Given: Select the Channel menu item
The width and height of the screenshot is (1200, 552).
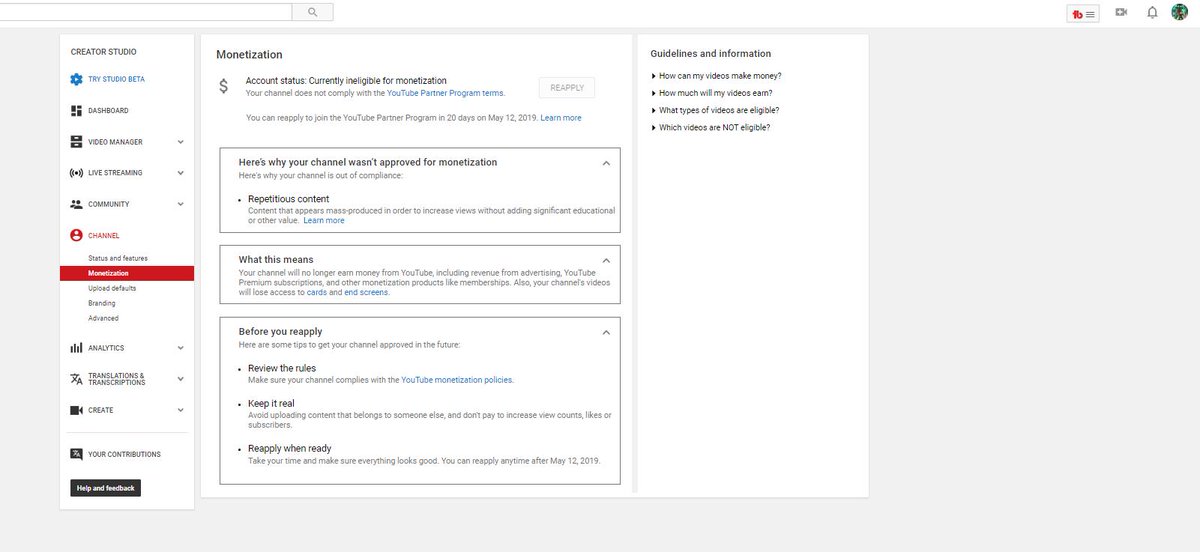Looking at the screenshot, I should coord(104,236).
